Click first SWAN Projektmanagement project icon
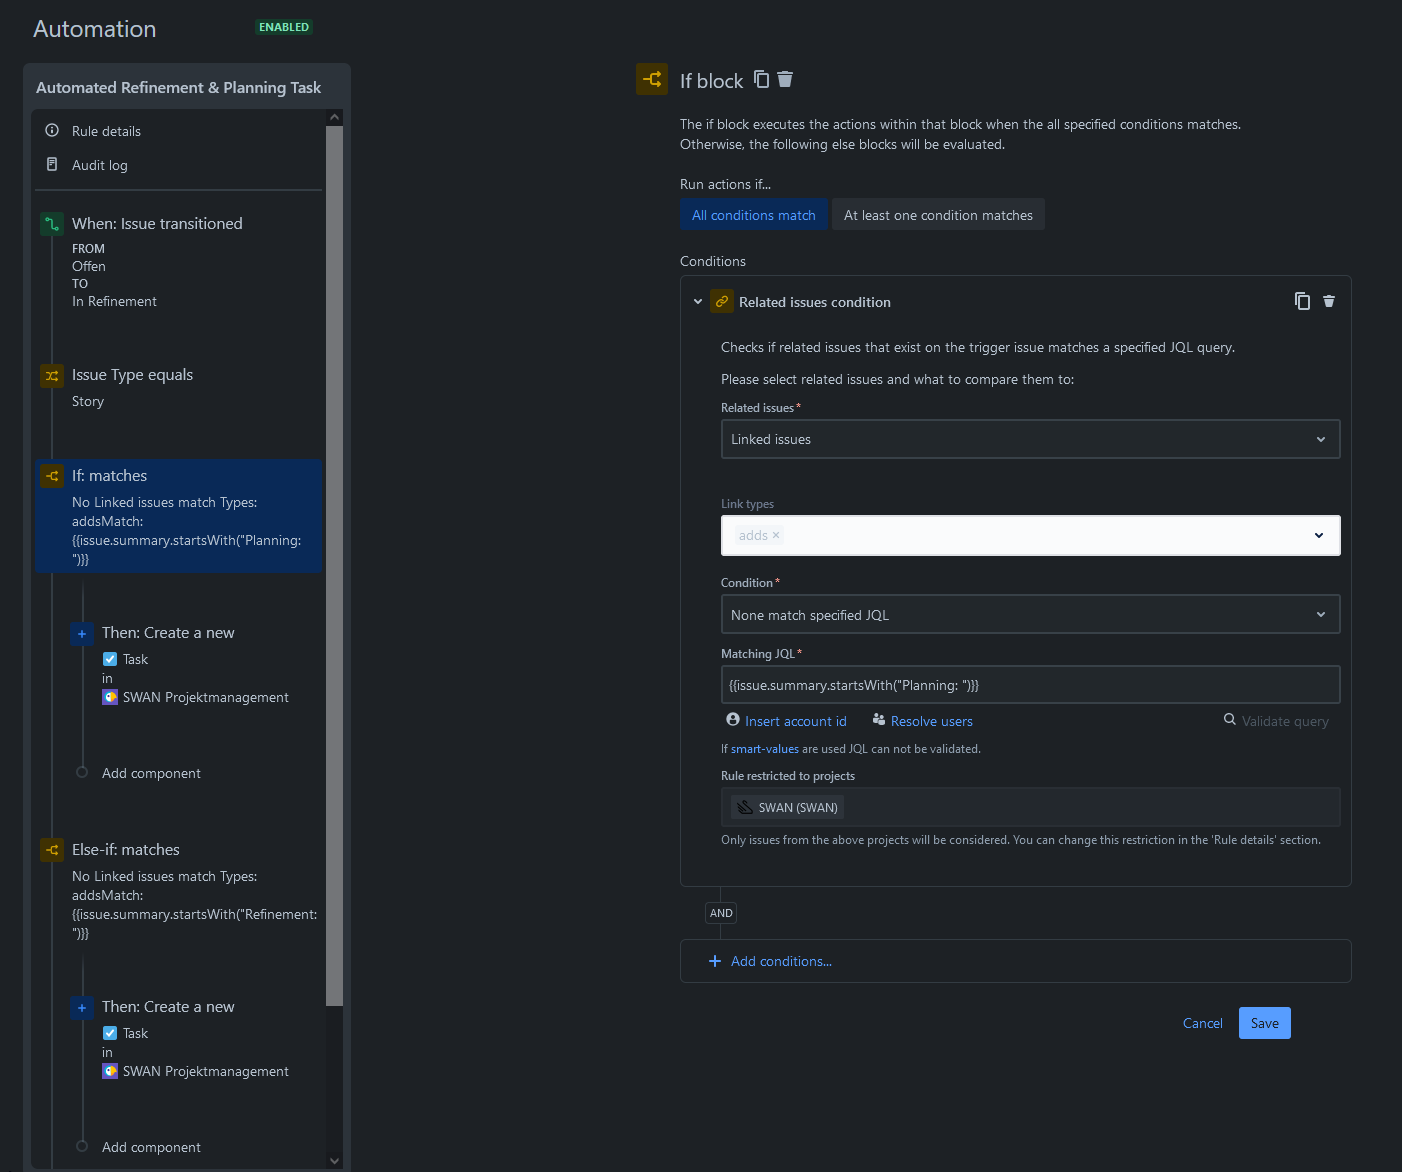The height and width of the screenshot is (1172, 1402). click(x=110, y=697)
